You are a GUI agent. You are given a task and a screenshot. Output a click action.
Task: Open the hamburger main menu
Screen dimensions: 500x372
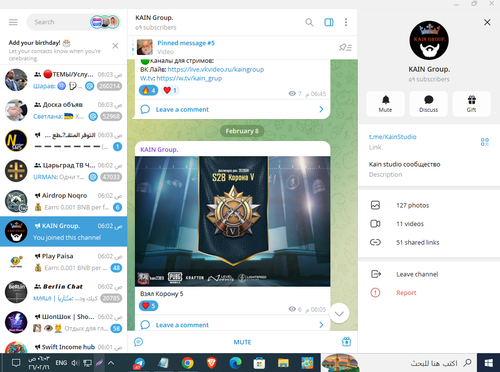pyautogui.click(x=13, y=22)
